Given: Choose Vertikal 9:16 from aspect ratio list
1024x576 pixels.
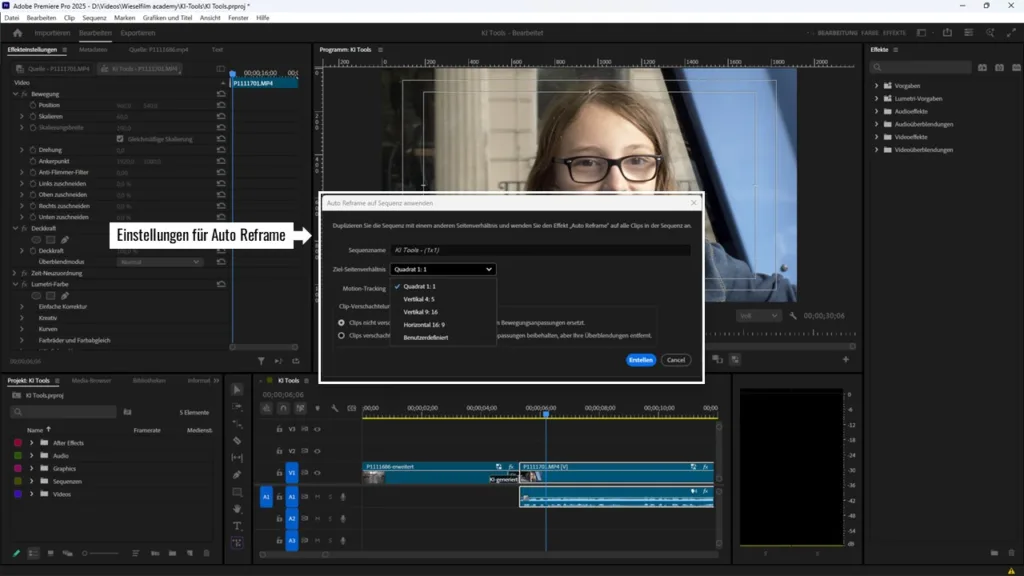Looking at the screenshot, I should 419,312.
